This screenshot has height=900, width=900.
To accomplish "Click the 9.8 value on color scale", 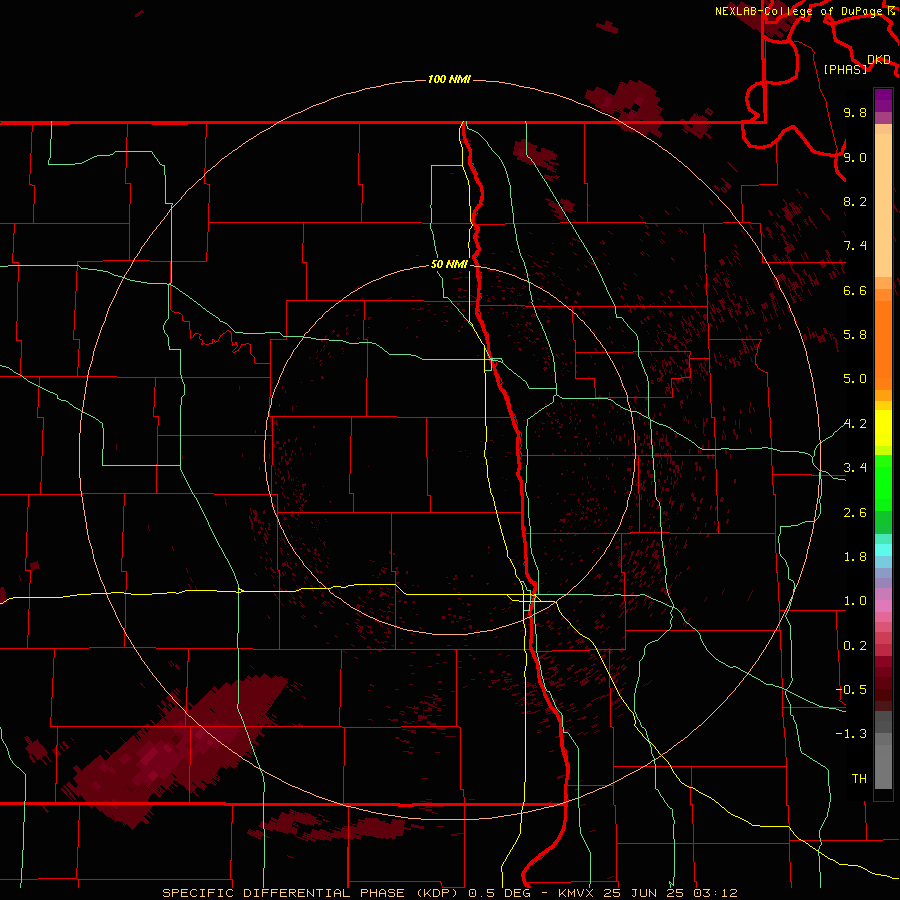I will coord(855,112).
